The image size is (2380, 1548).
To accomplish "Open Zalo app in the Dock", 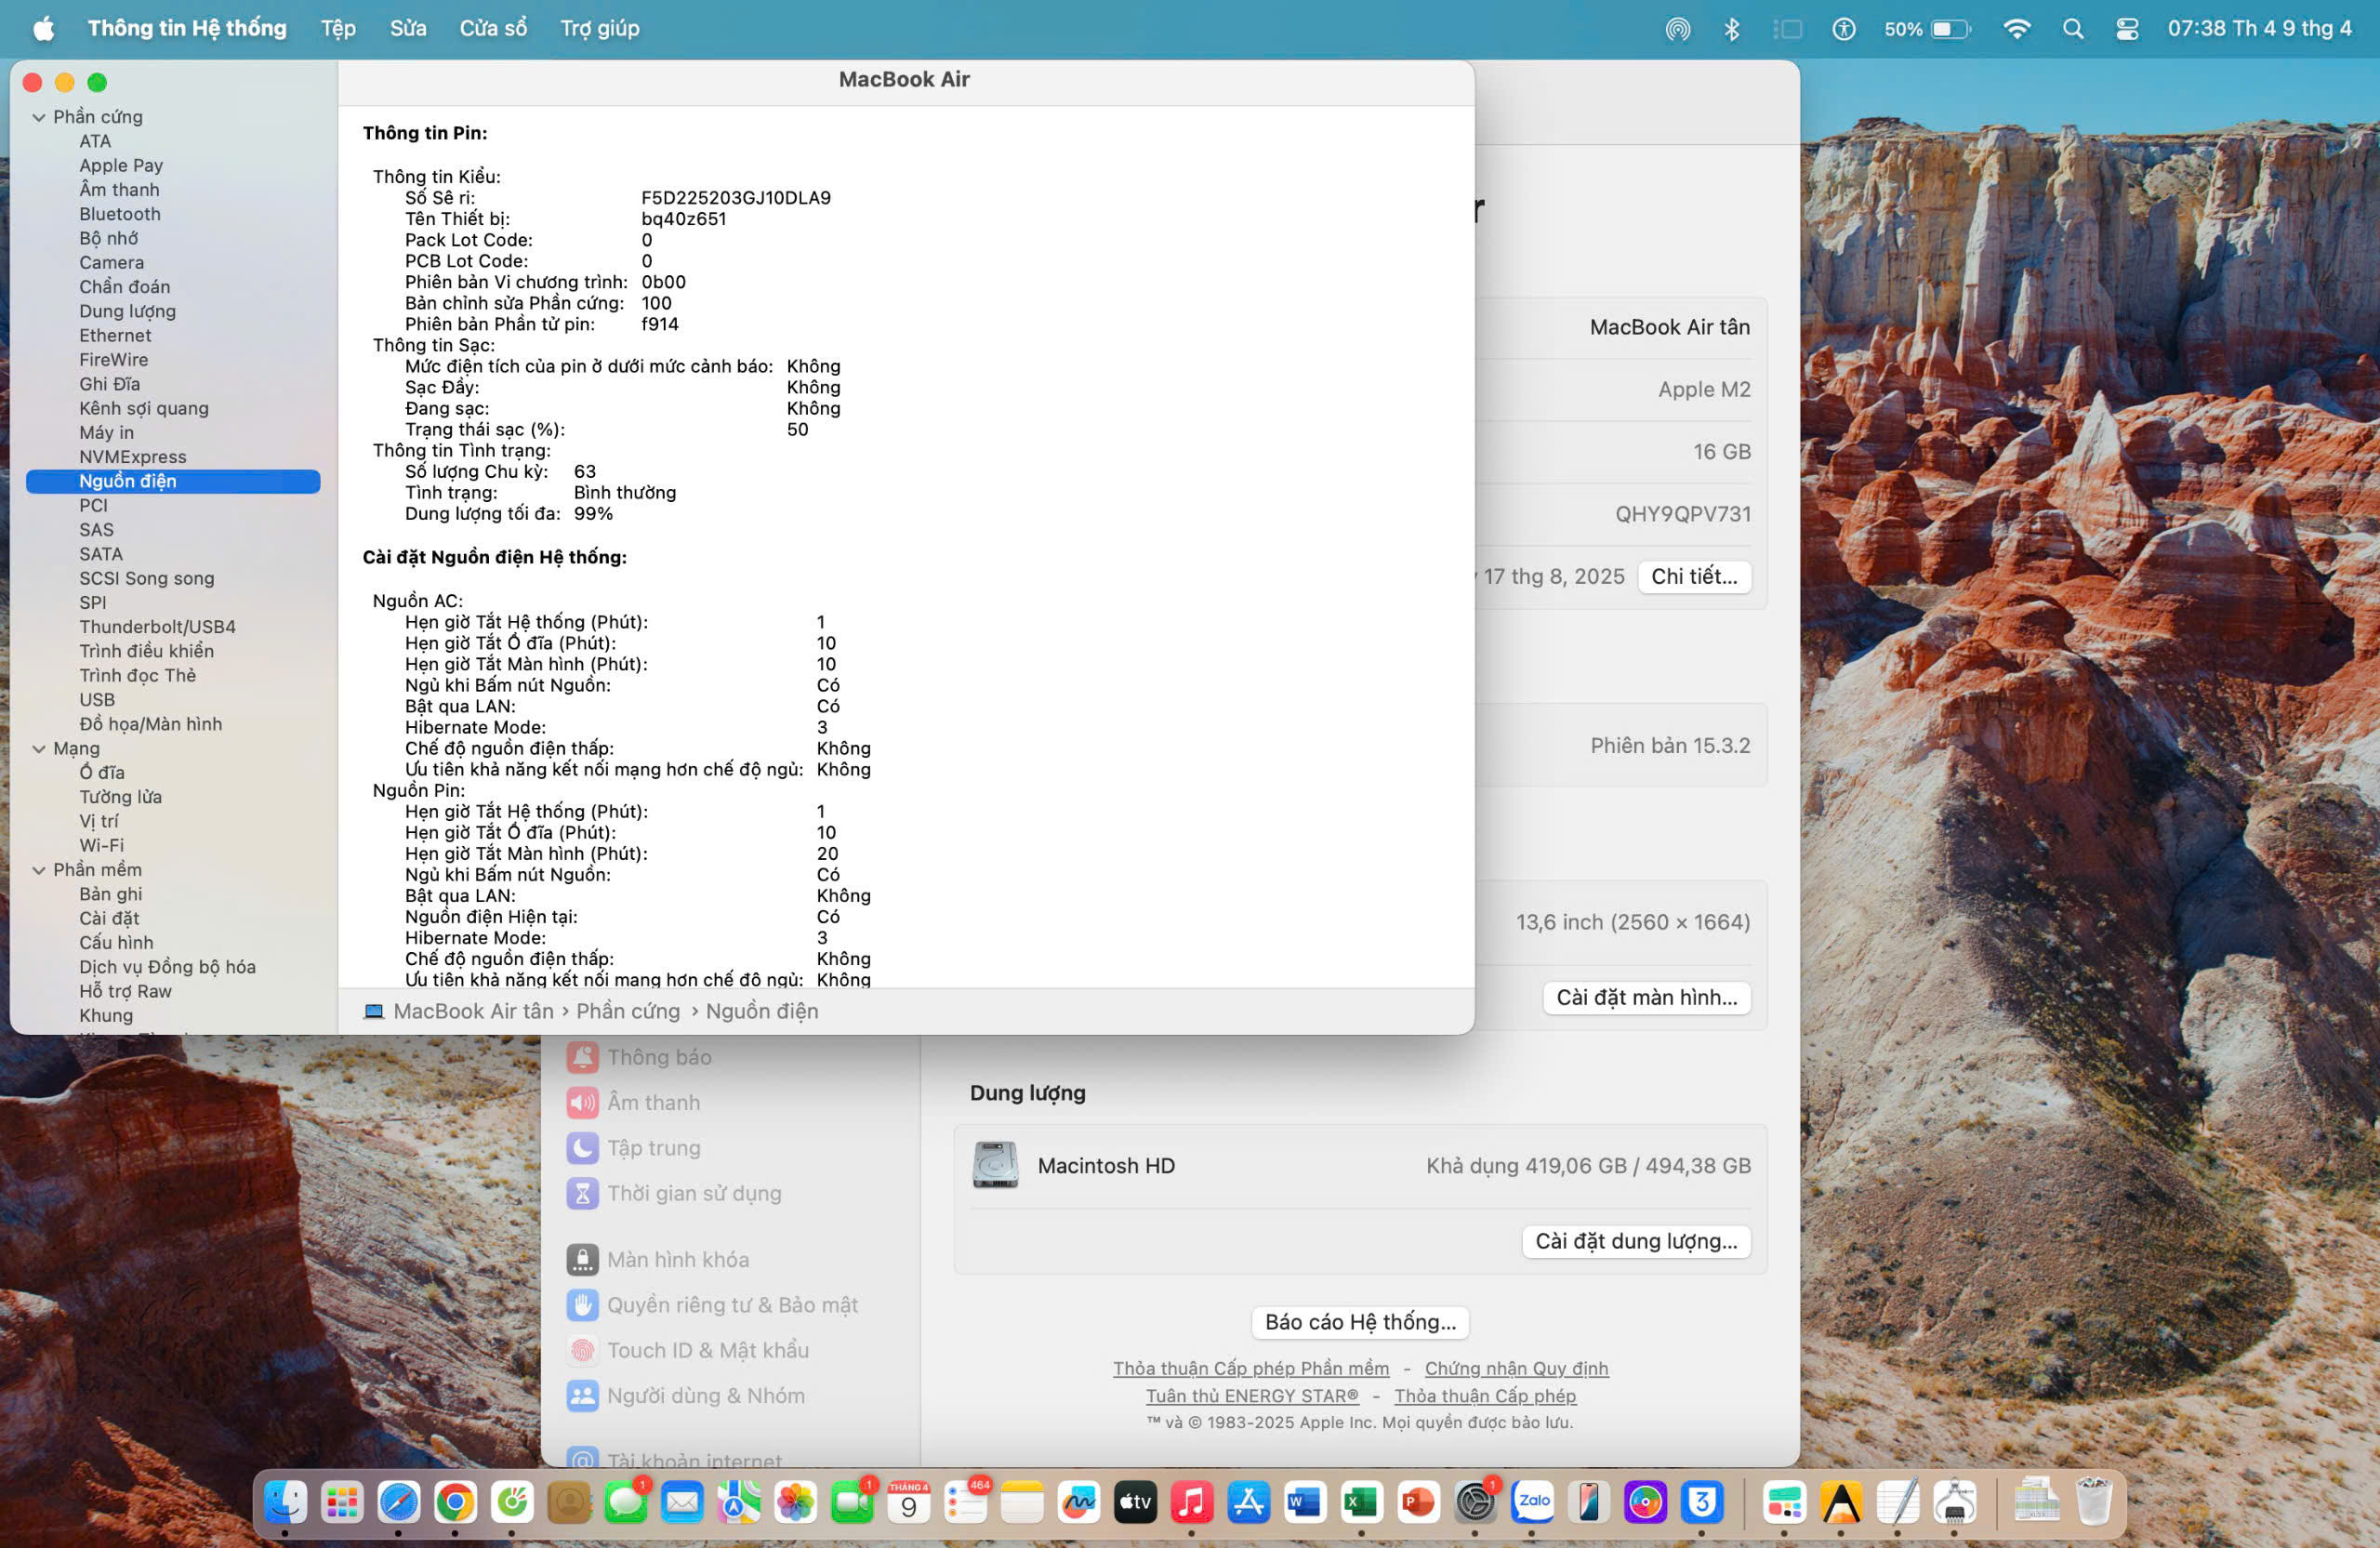I will 1532,1502.
